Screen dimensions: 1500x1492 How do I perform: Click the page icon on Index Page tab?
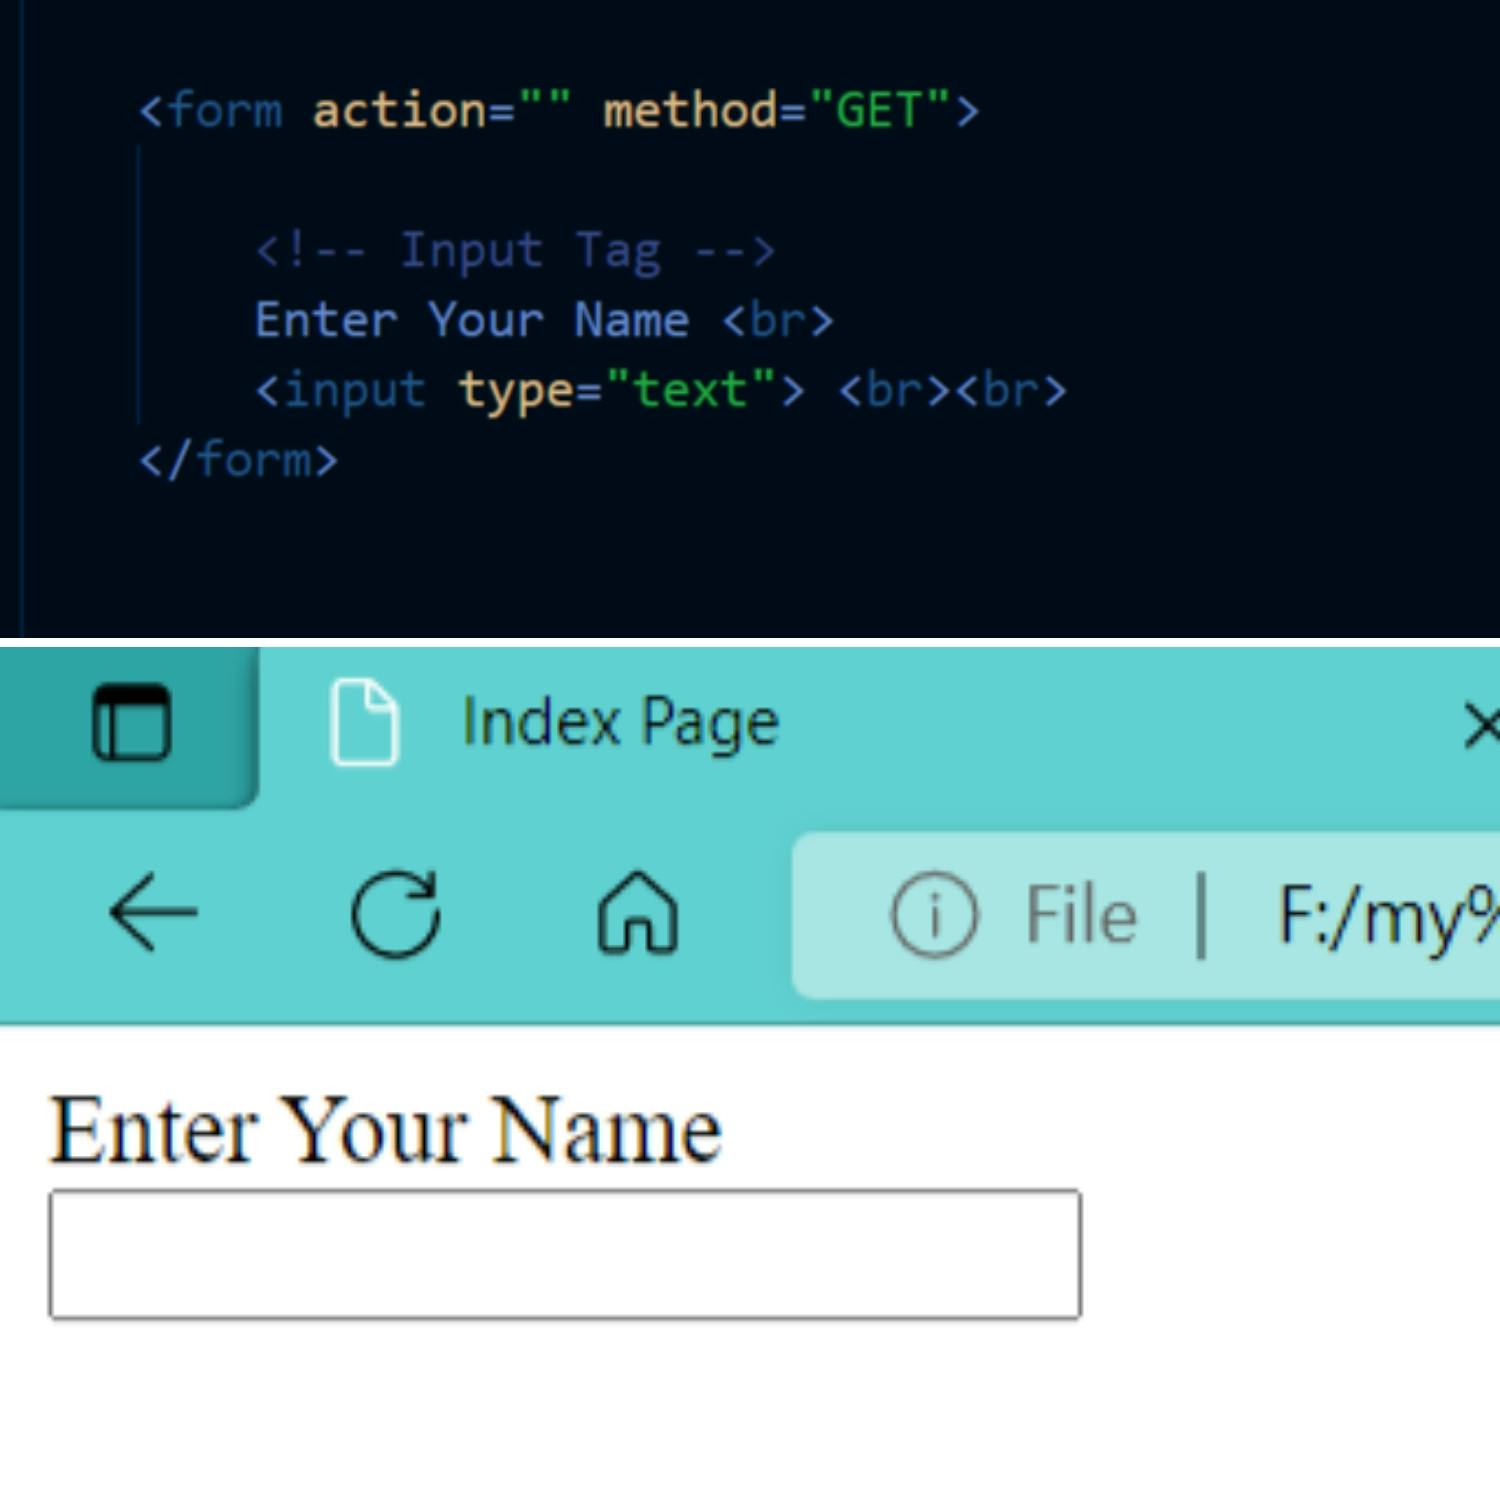(365, 722)
